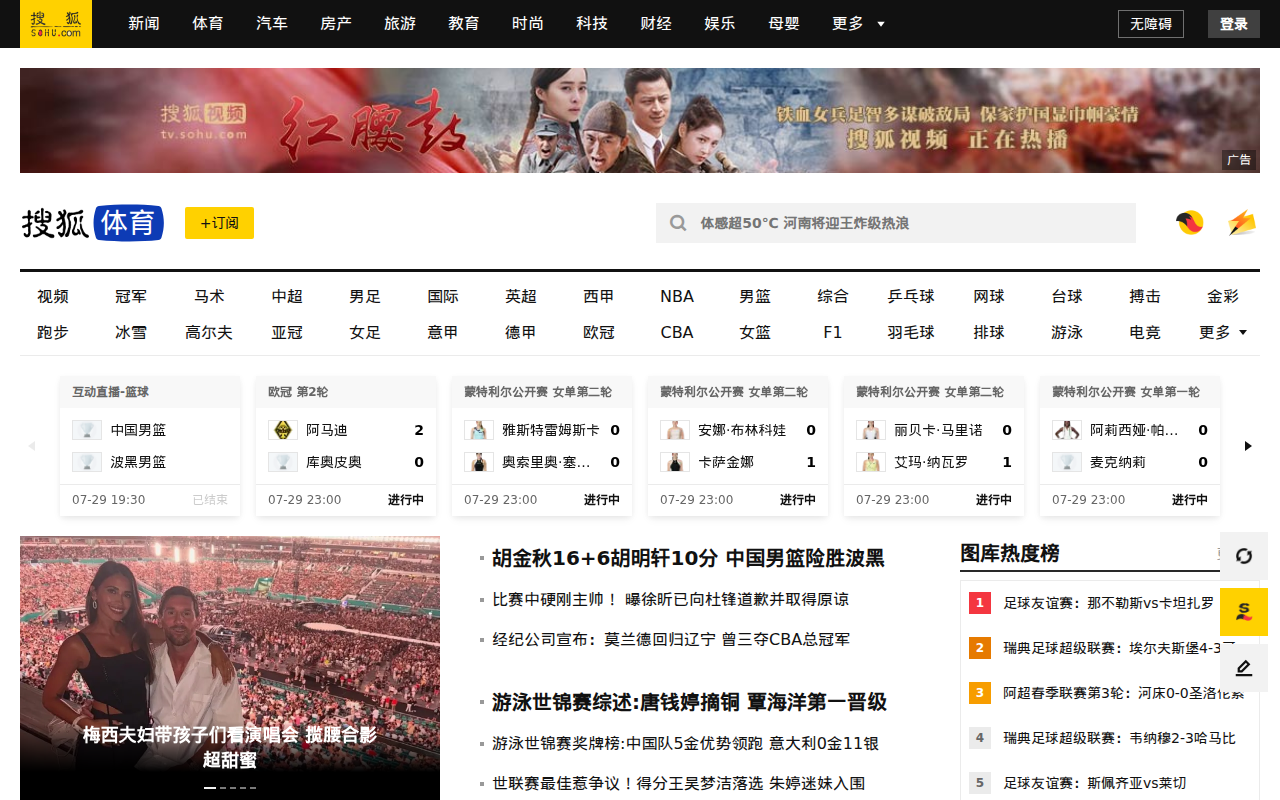Image resolution: width=1280 pixels, height=800 pixels.
Task: Select the 电竞 category tab
Action: [x=1145, y=332]
